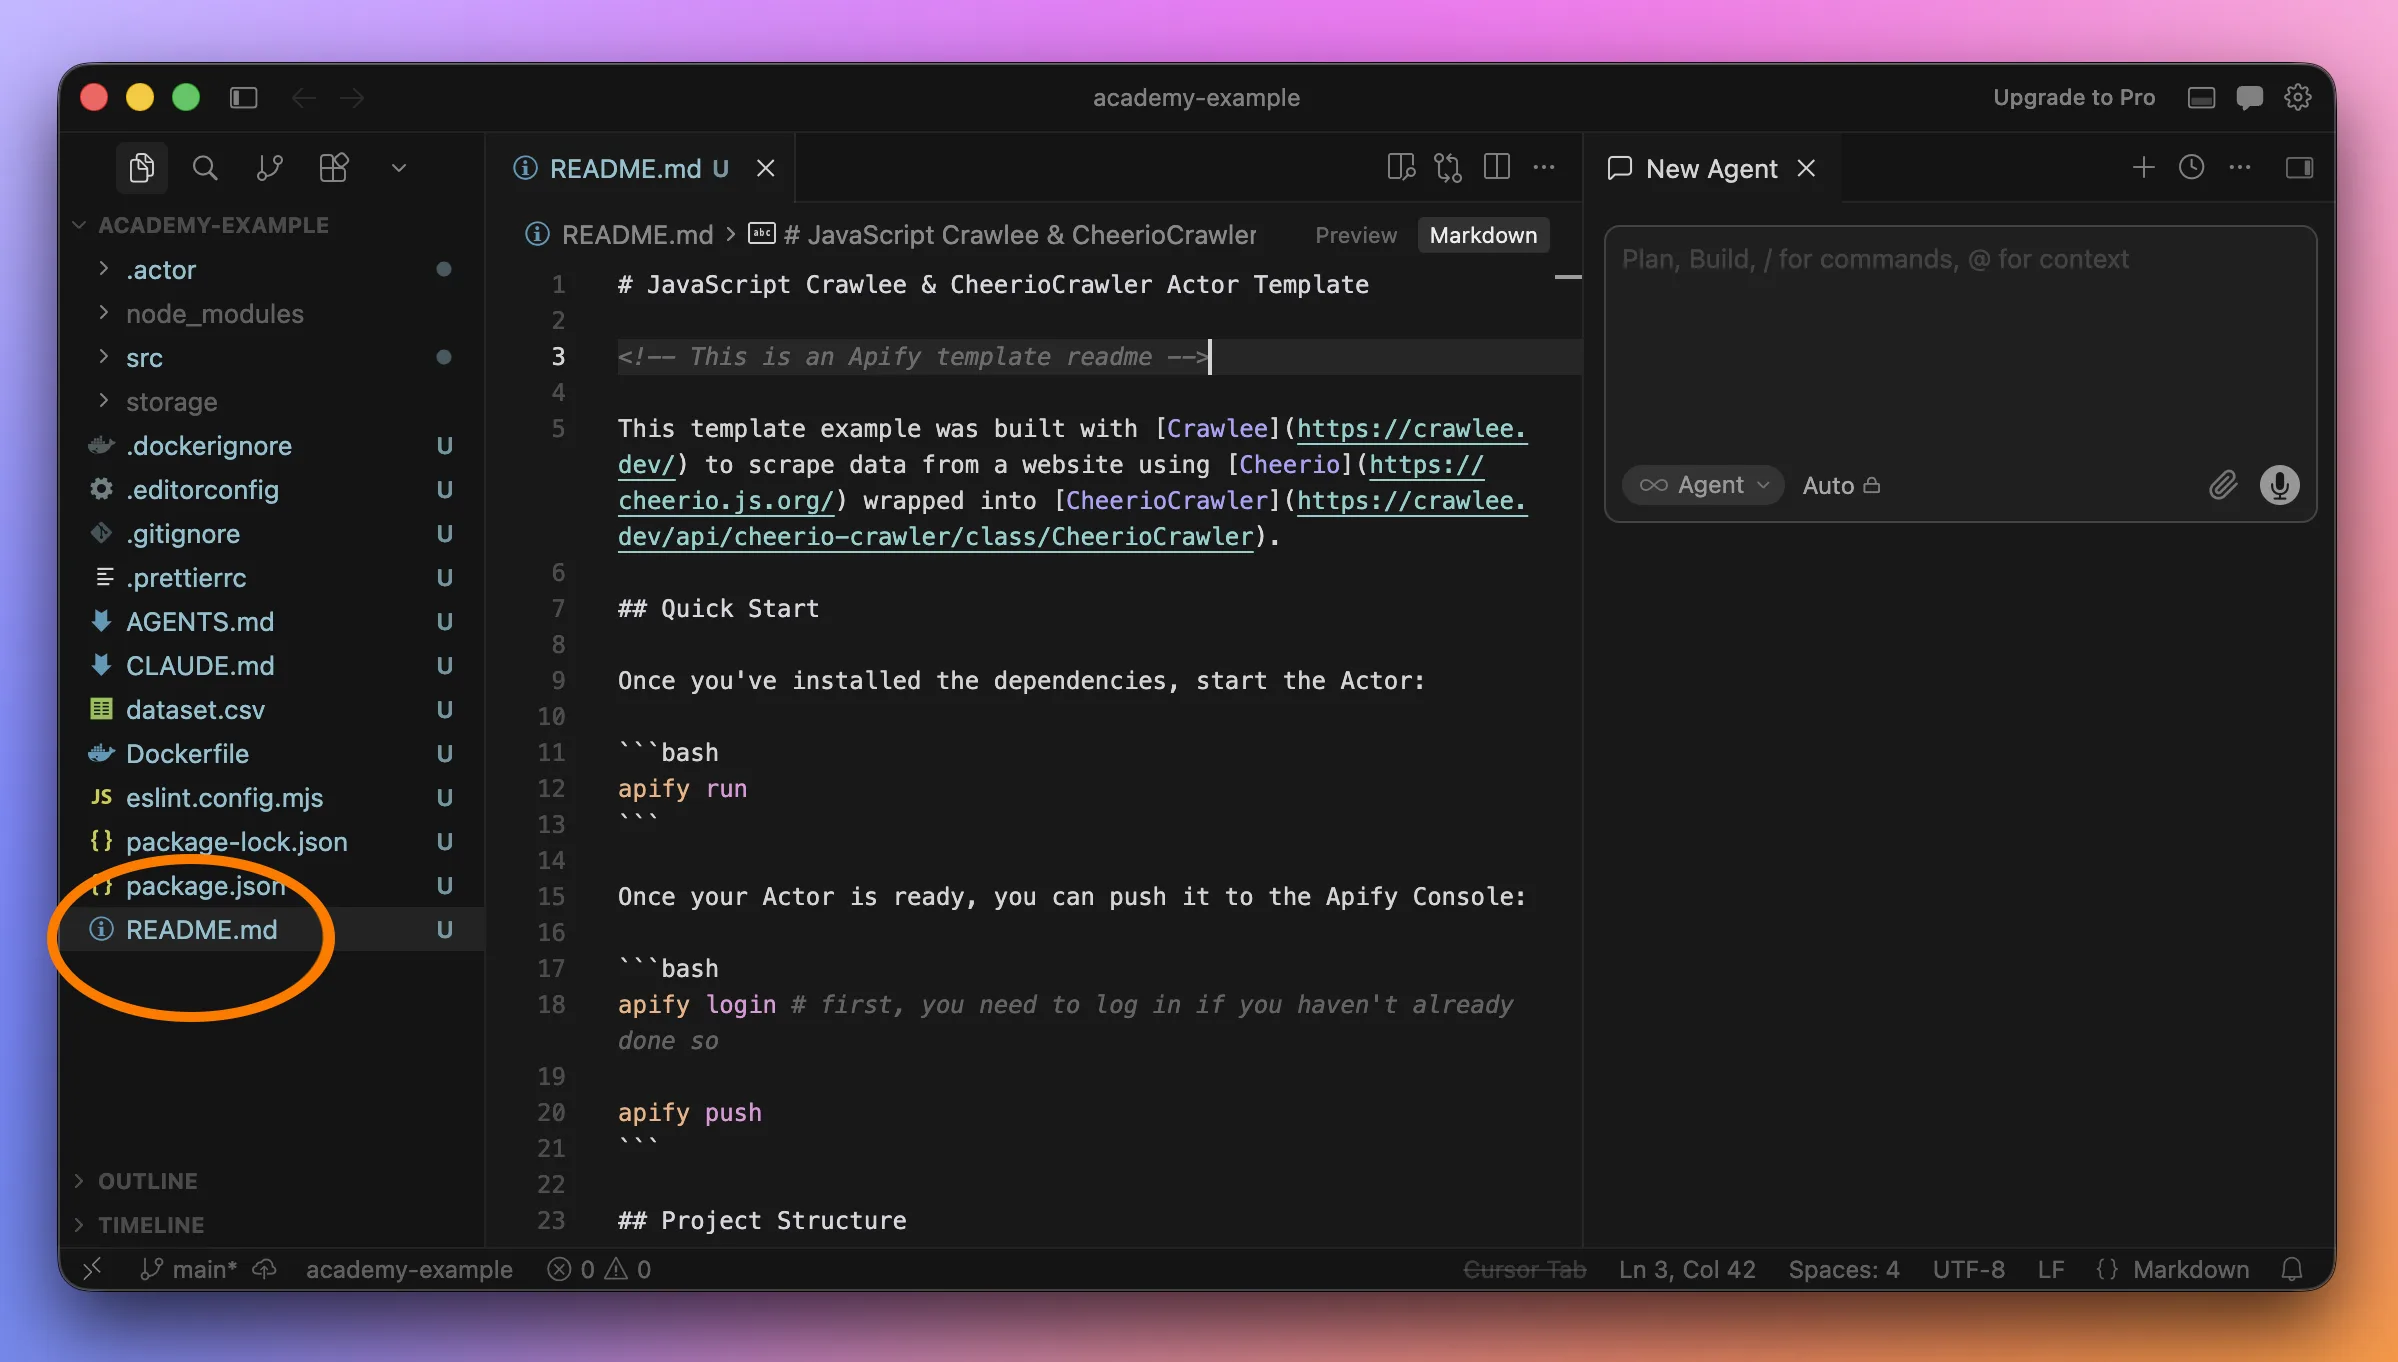Close the README.md editor tab
The height and width of the screenshot is (1362, 2398).
(765, 168)
